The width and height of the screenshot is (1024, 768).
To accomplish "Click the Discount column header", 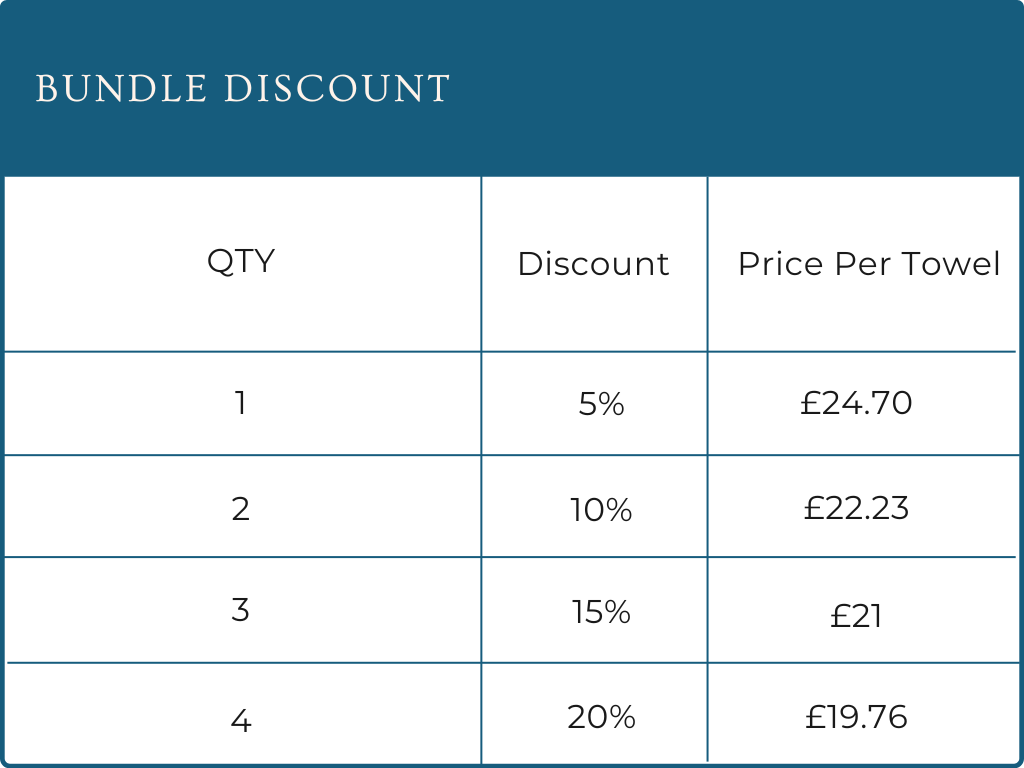I will (593, 264).
